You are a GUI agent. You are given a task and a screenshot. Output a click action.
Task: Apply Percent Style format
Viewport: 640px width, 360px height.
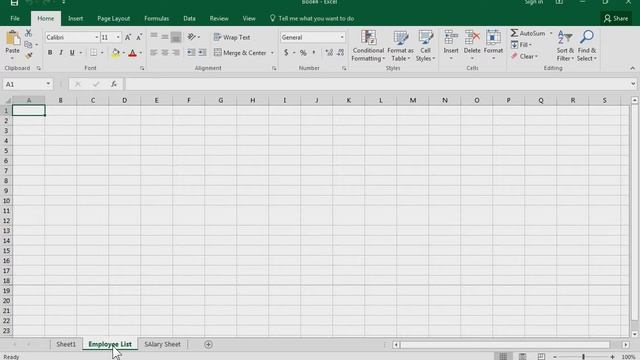coord(303,53)
